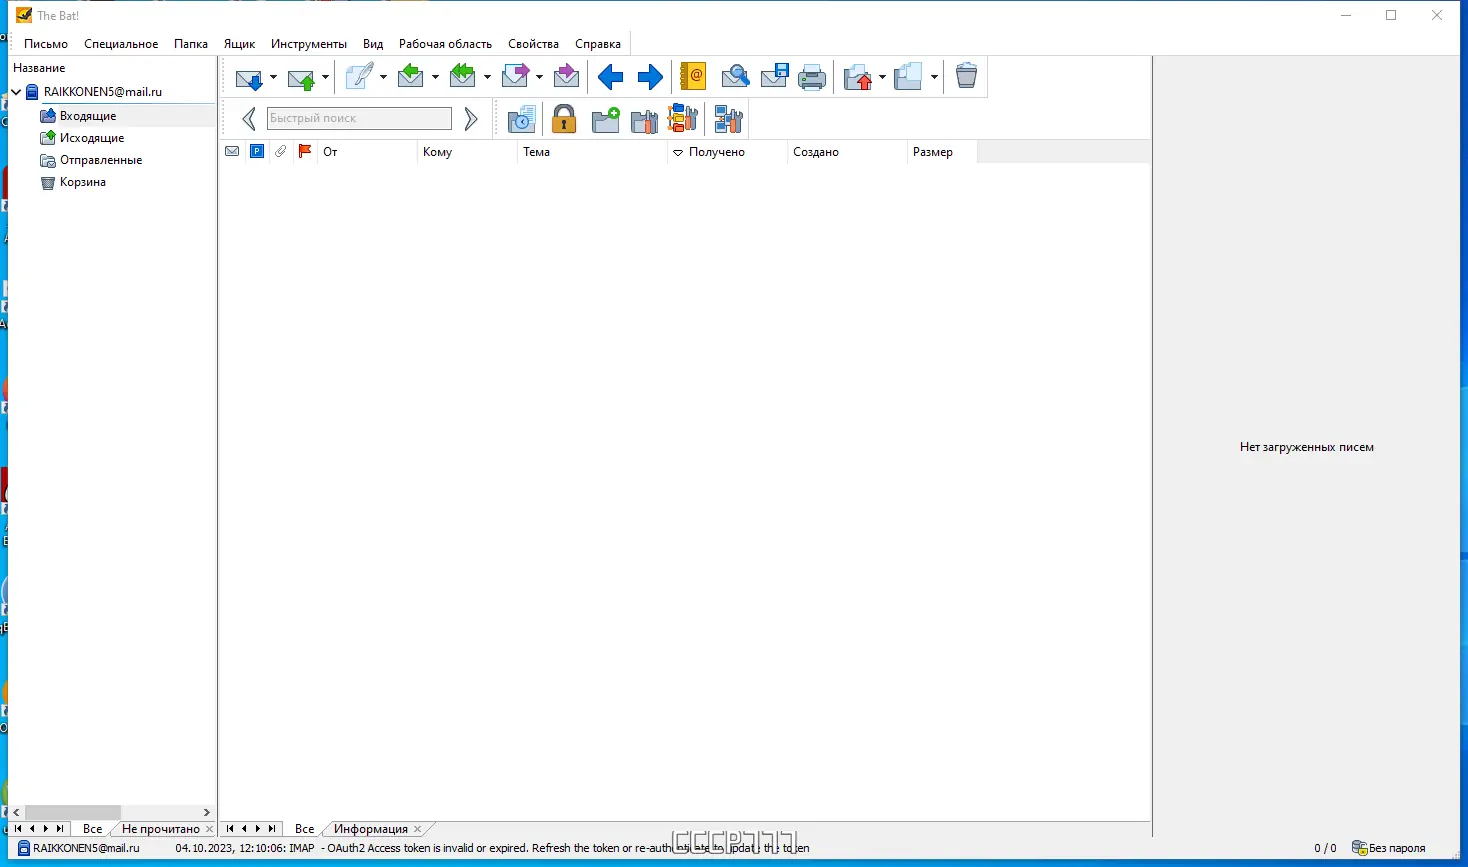Open network connection tools icon
1468x867 pixels.
point(728,120)
